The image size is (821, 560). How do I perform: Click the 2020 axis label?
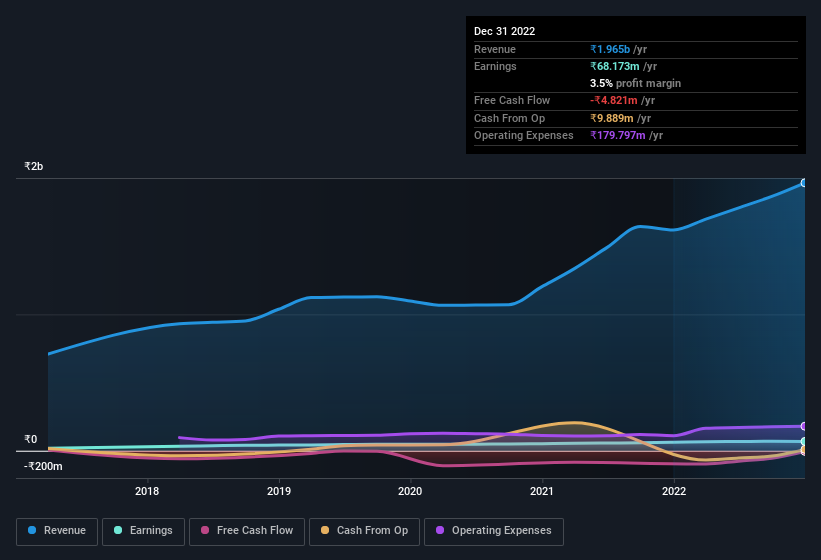pos(410,491)
